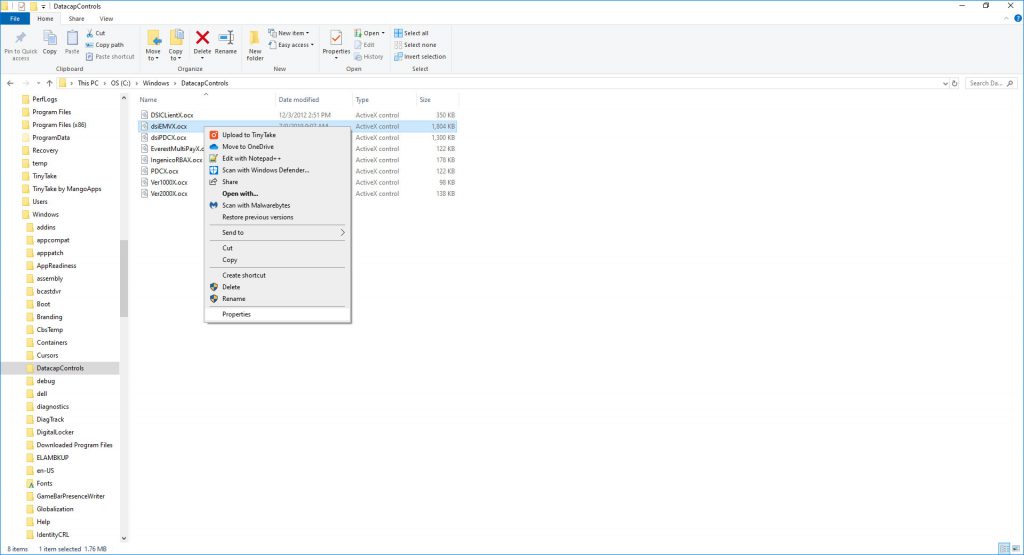Click the navigation pane scroll up arrow

[x=123, y=99]
